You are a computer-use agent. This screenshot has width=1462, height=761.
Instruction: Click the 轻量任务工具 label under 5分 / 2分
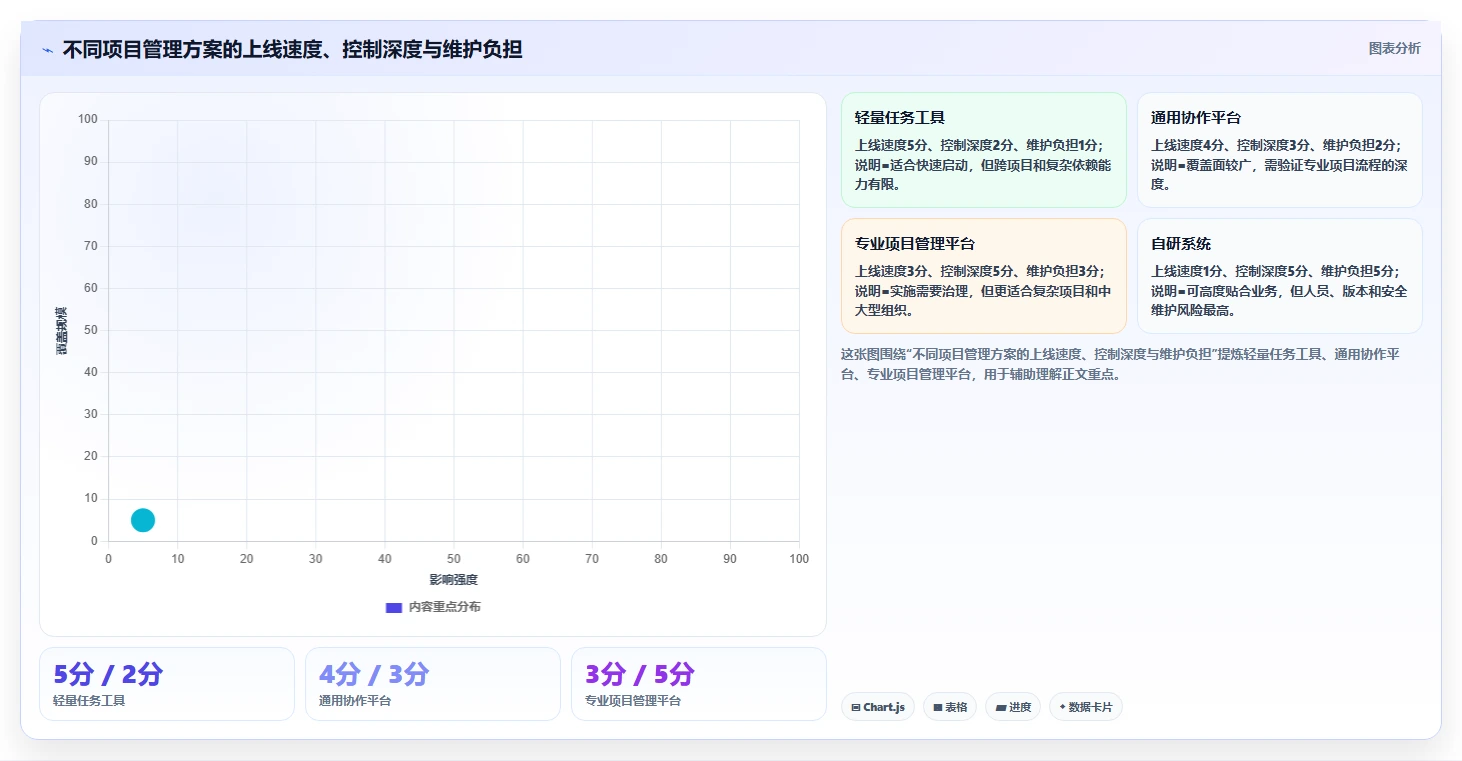89,701
